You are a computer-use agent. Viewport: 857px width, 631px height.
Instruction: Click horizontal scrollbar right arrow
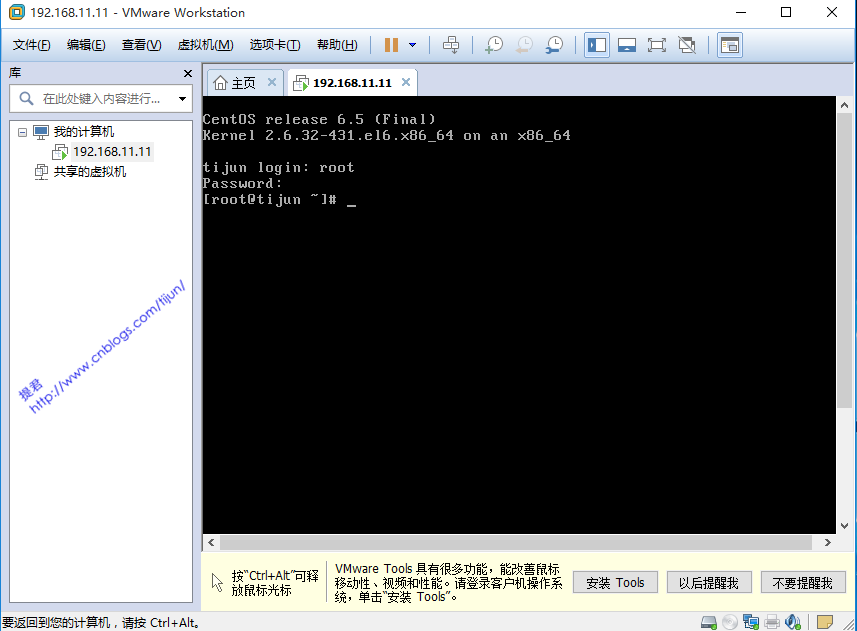827,542
